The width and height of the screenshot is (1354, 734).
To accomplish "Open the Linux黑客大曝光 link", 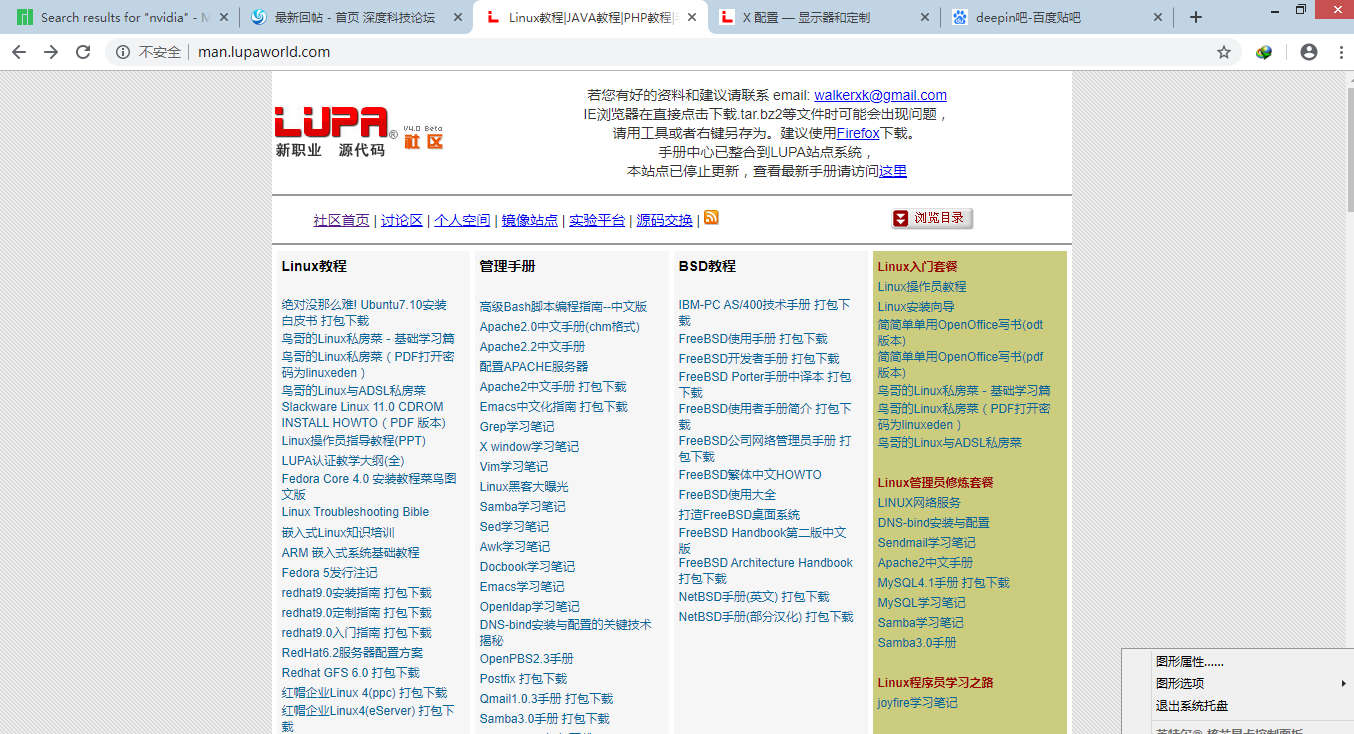I will pyautogui.click(x=524, y=487).
